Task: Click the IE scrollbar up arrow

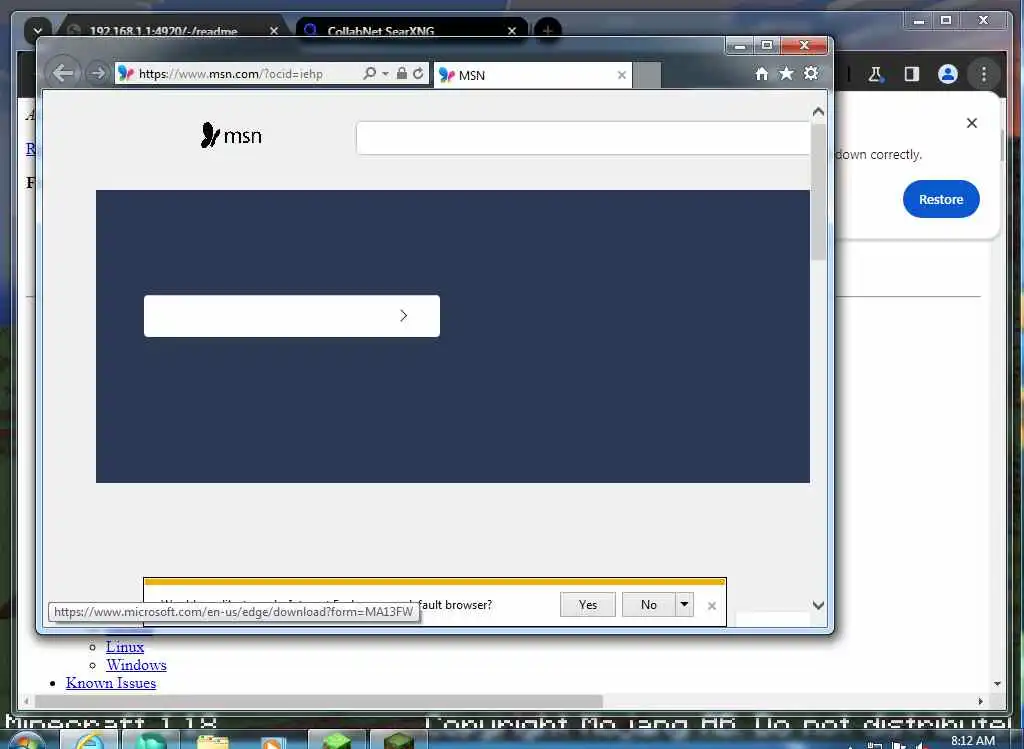Action: 818,112
